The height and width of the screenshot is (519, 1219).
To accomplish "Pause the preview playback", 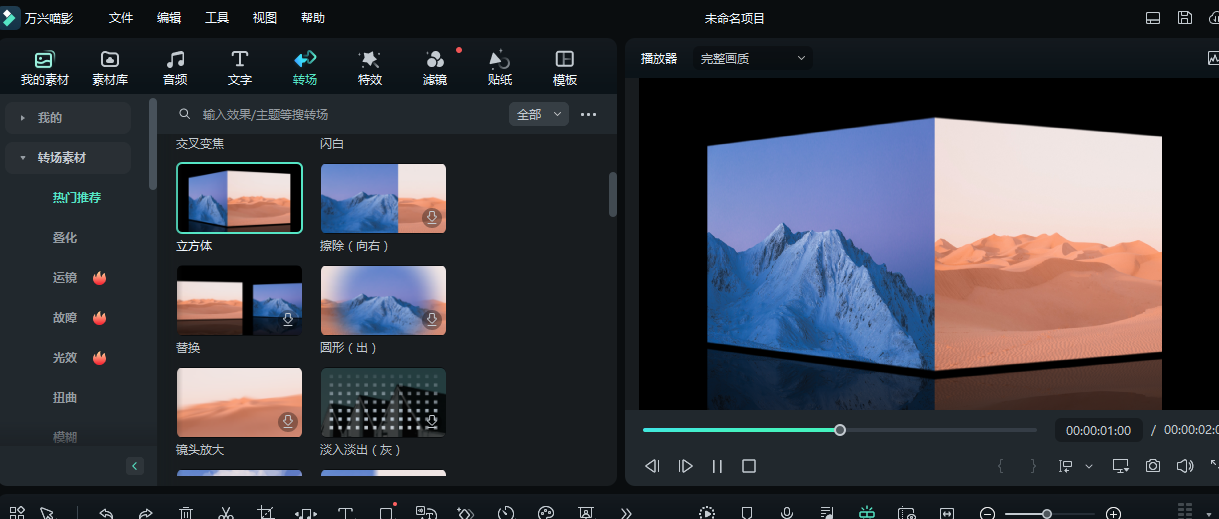I will click(x=717, y=466).
